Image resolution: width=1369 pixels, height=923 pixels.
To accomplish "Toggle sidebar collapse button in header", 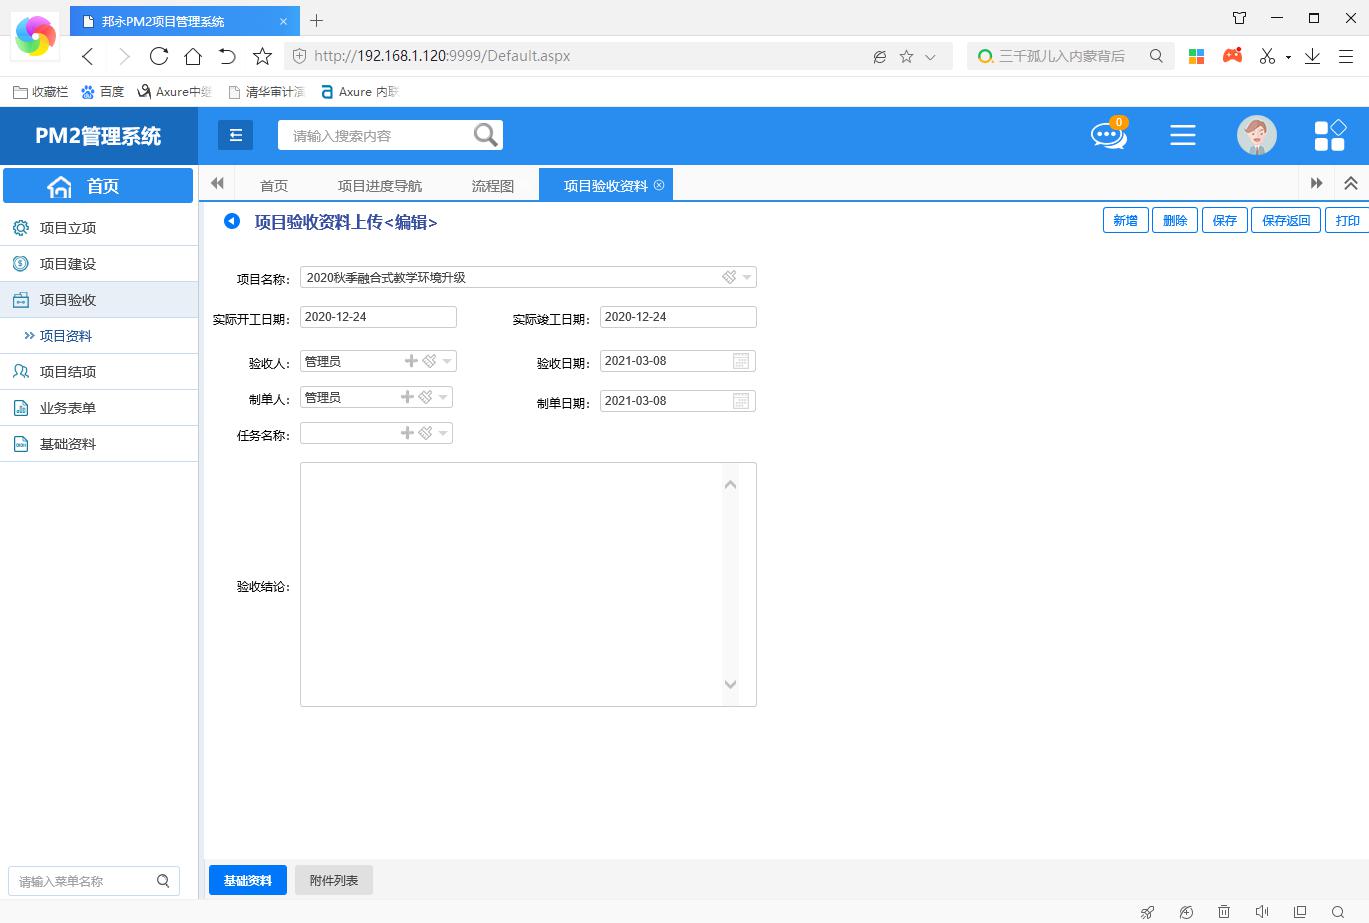I will 236,135.
